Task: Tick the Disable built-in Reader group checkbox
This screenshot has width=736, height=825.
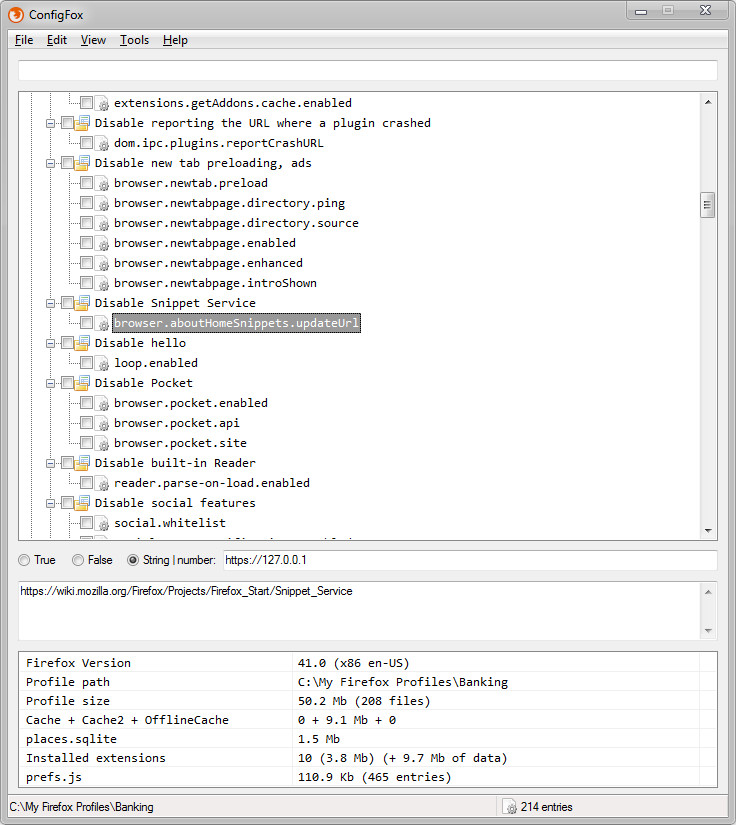Action: pos(67,463)
